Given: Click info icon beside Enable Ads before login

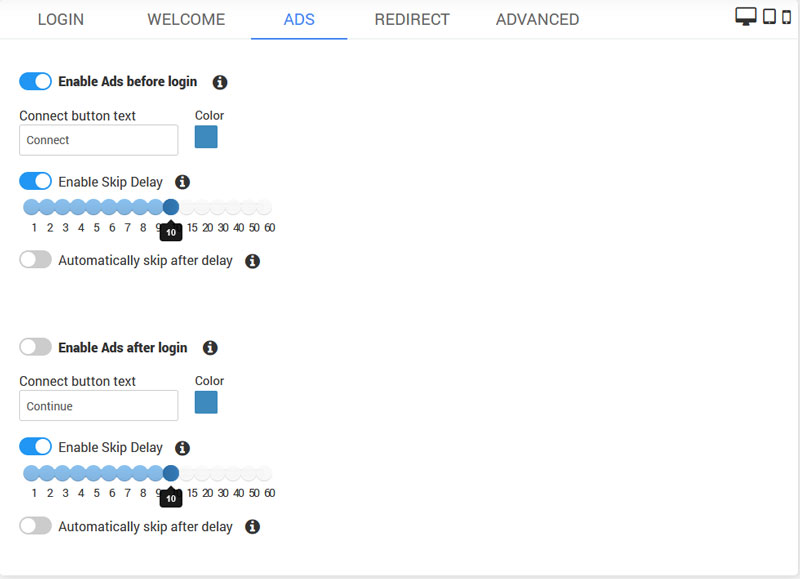Looking at the screenshot, I should [x=220, y=82].
